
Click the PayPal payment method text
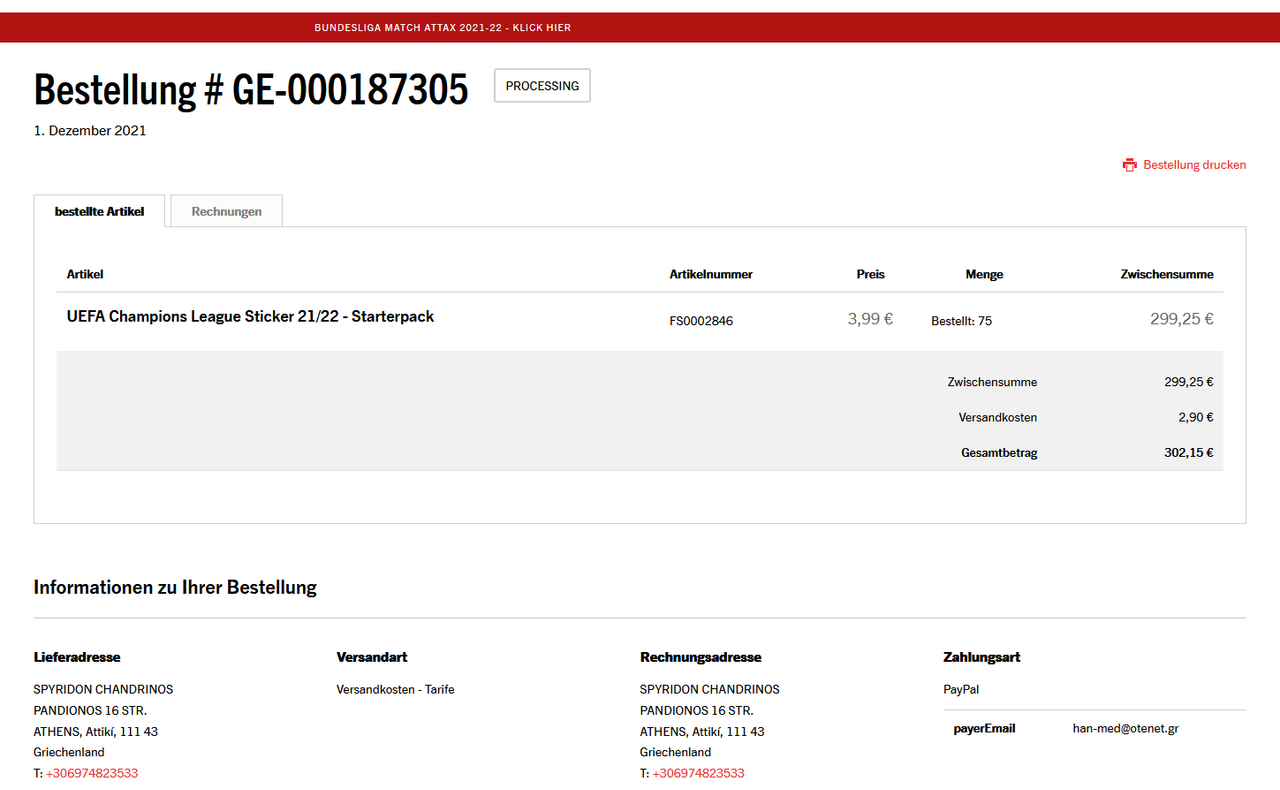[961, 689]
